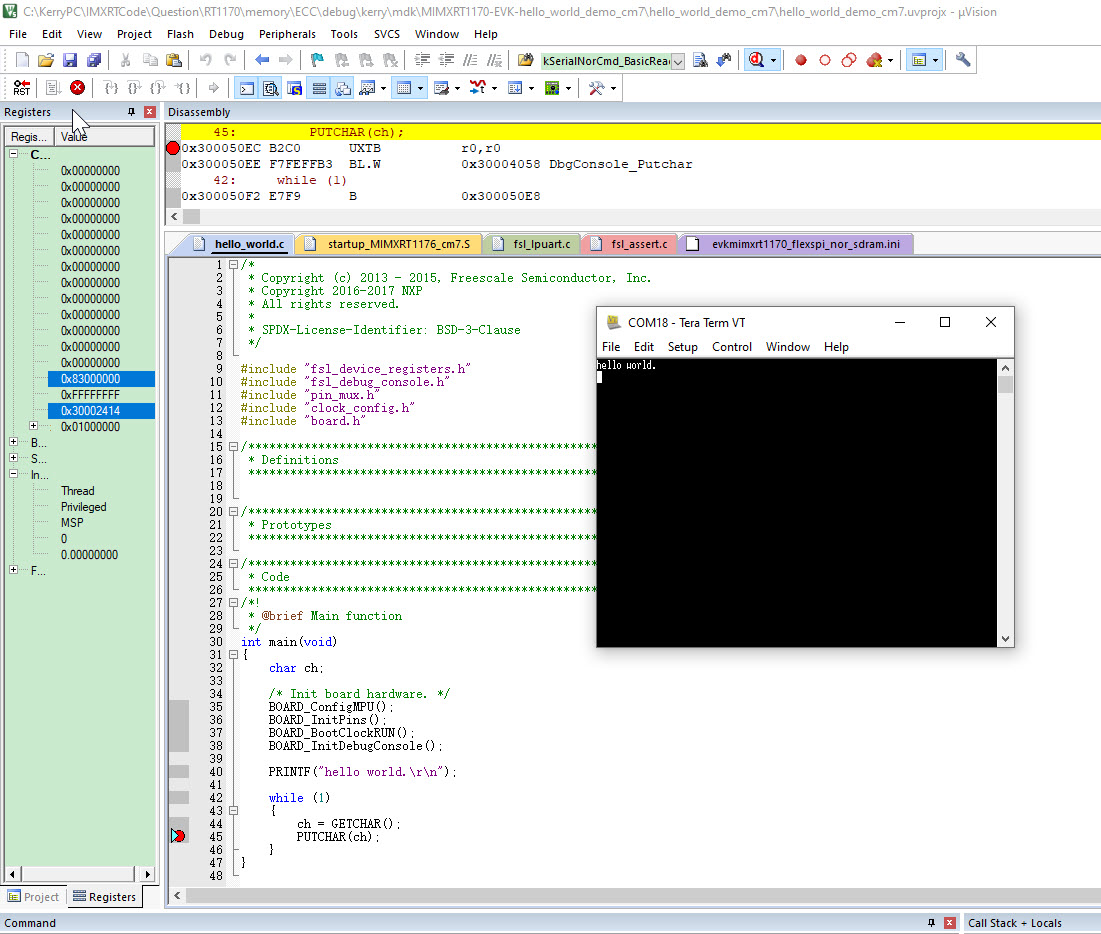1101x934 pixels.
Task: Click the Step Into icon
Action: [x=110, y=87]
